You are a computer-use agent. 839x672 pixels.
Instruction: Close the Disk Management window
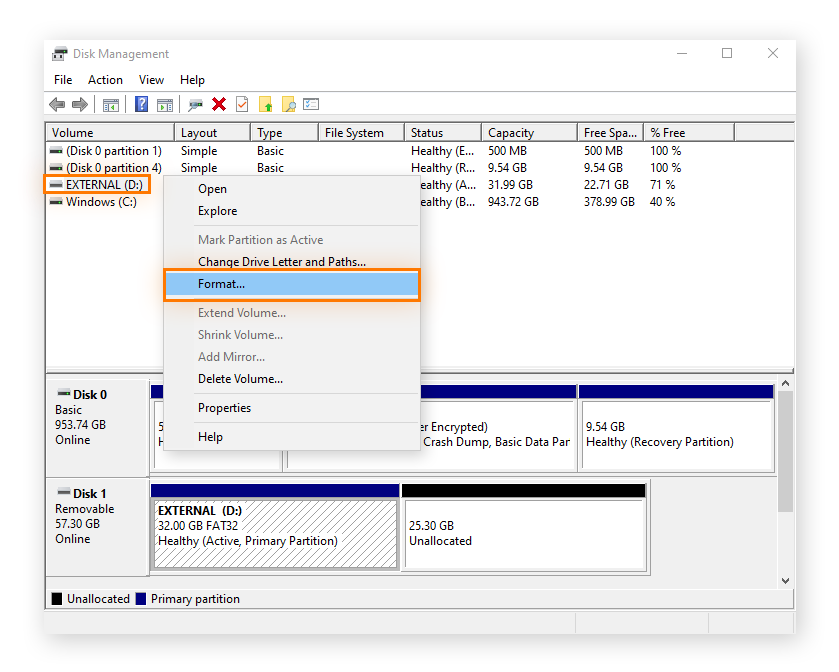[x=773, y=54]
